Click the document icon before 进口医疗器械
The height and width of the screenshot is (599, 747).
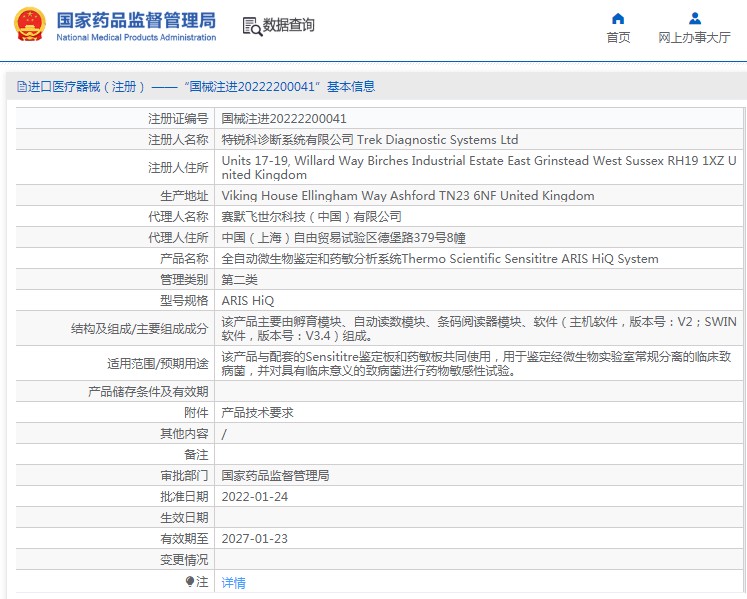click(22, 86)
